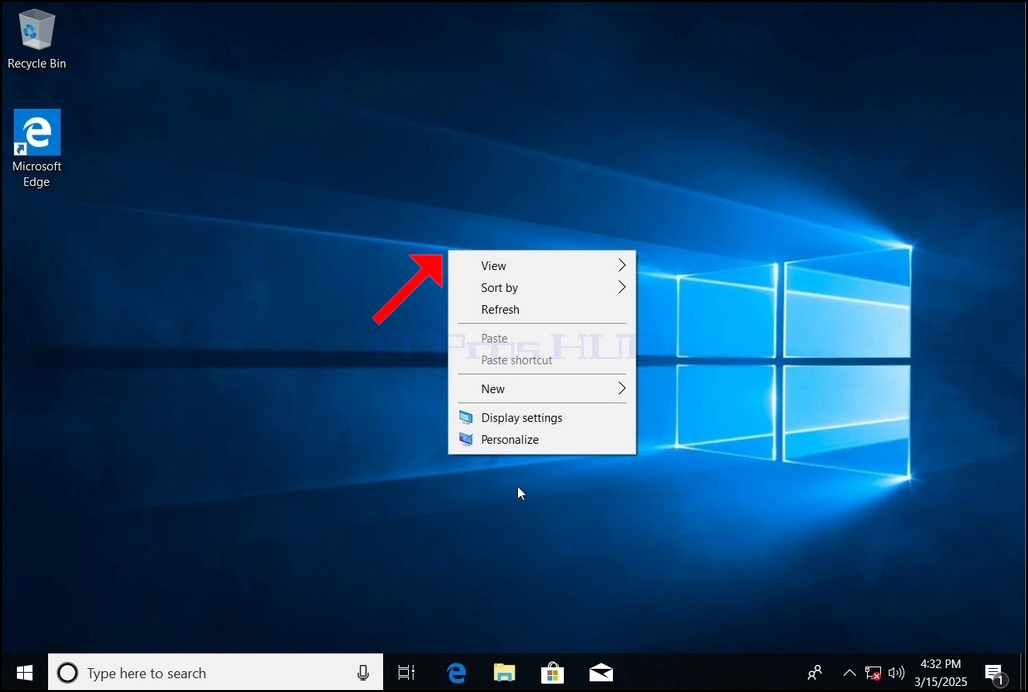The image size is (1028, 692).
Task: Launch Edge from the taskbar
Action: point(456,672)
